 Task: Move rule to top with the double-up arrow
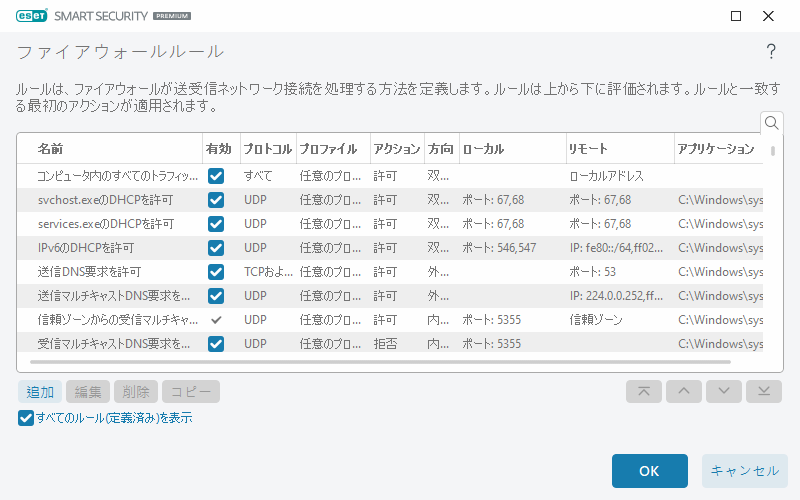tap(644, 391)
